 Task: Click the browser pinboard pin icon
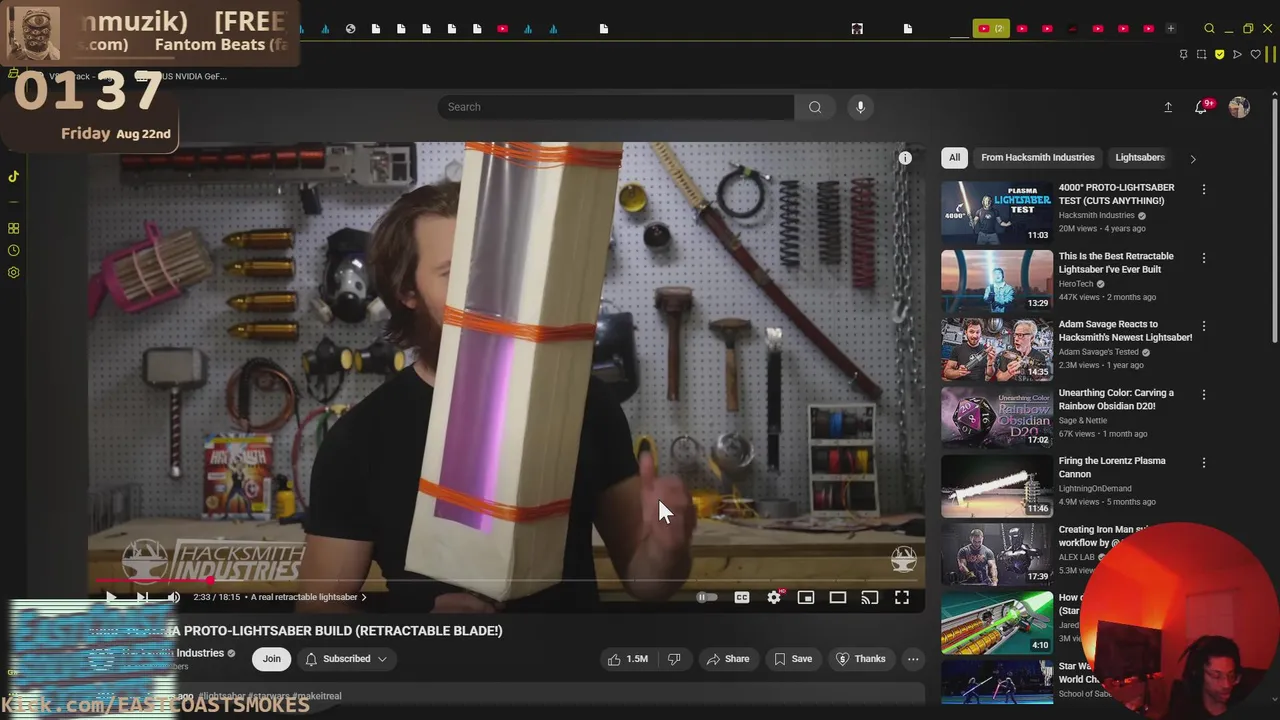pyautogui.click(x=1184, y=55)
